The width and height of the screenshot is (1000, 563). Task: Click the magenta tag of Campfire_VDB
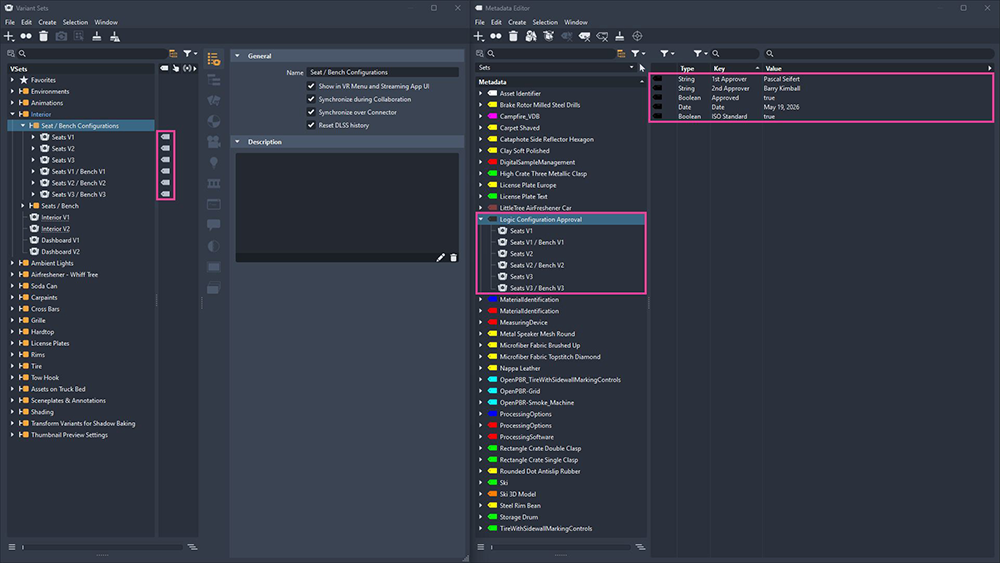coord(492,117)
